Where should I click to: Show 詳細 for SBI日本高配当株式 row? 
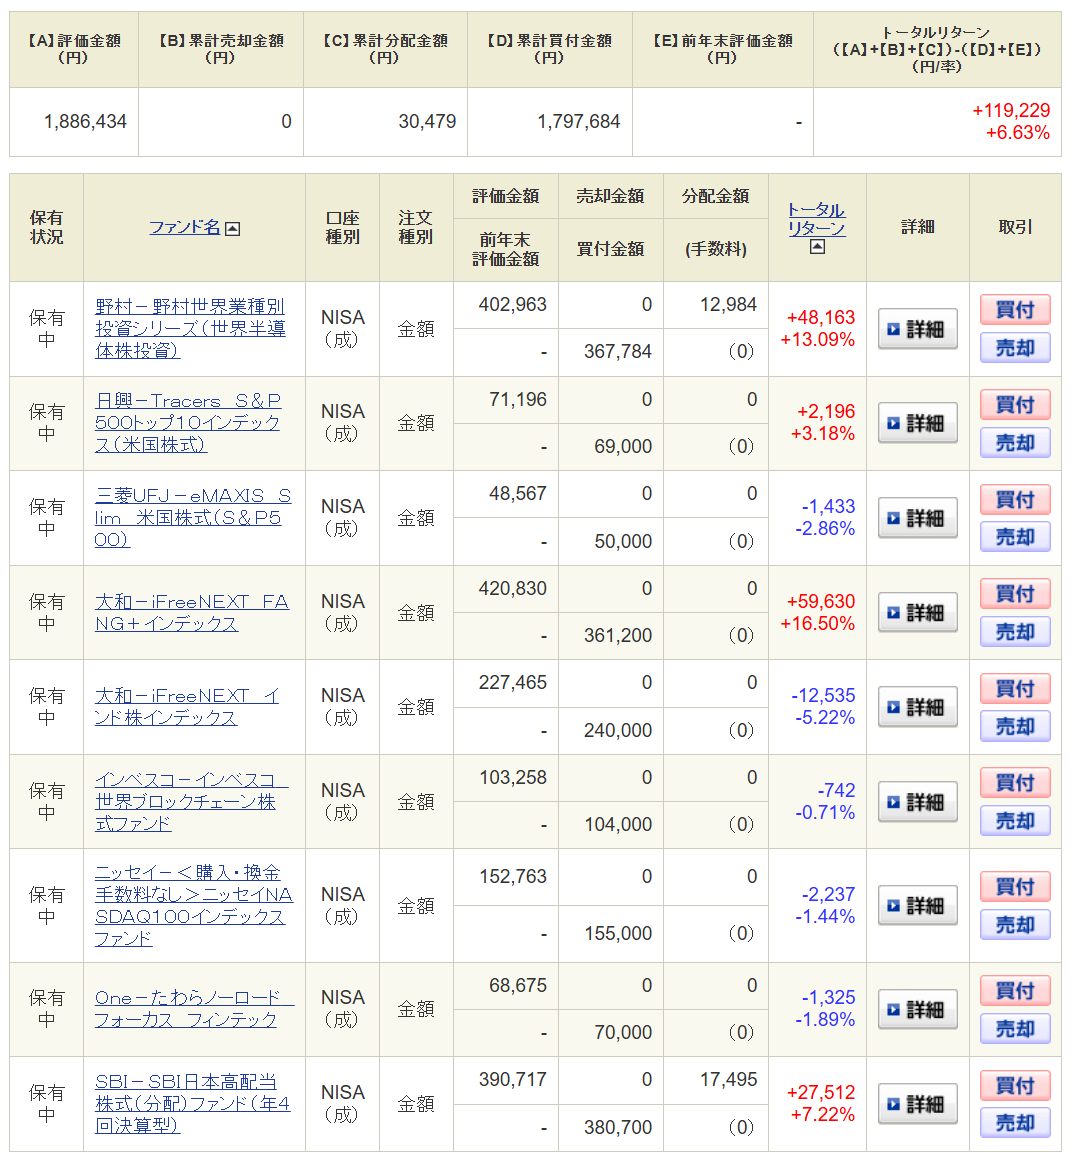tap(918, 1104)
